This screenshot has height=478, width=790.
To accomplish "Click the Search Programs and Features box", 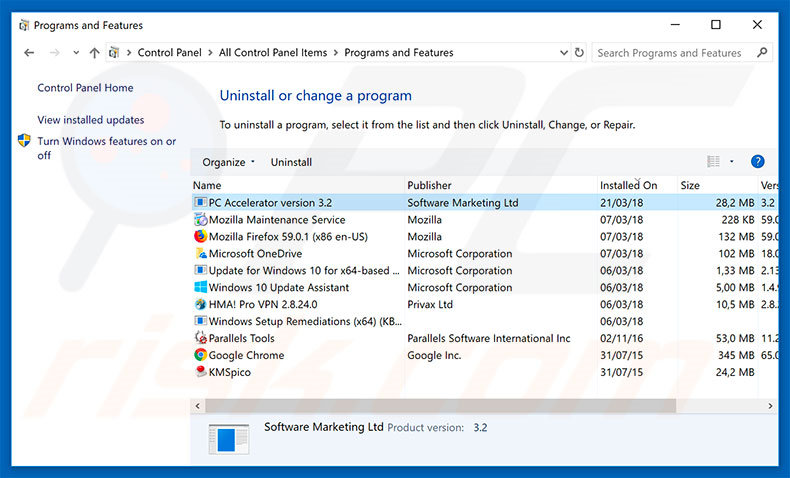I will tap(675, 53).
